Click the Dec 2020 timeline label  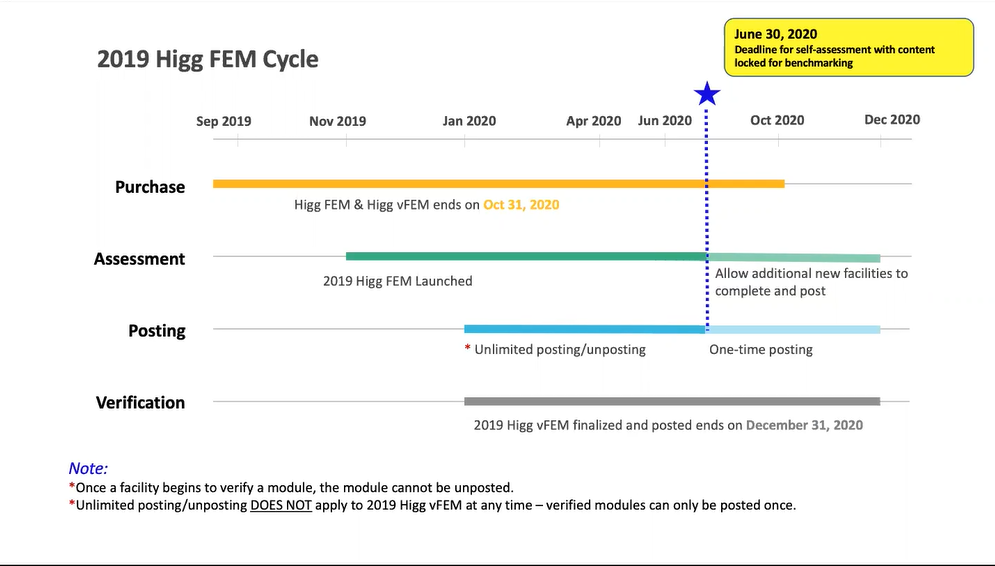point(892,119)
